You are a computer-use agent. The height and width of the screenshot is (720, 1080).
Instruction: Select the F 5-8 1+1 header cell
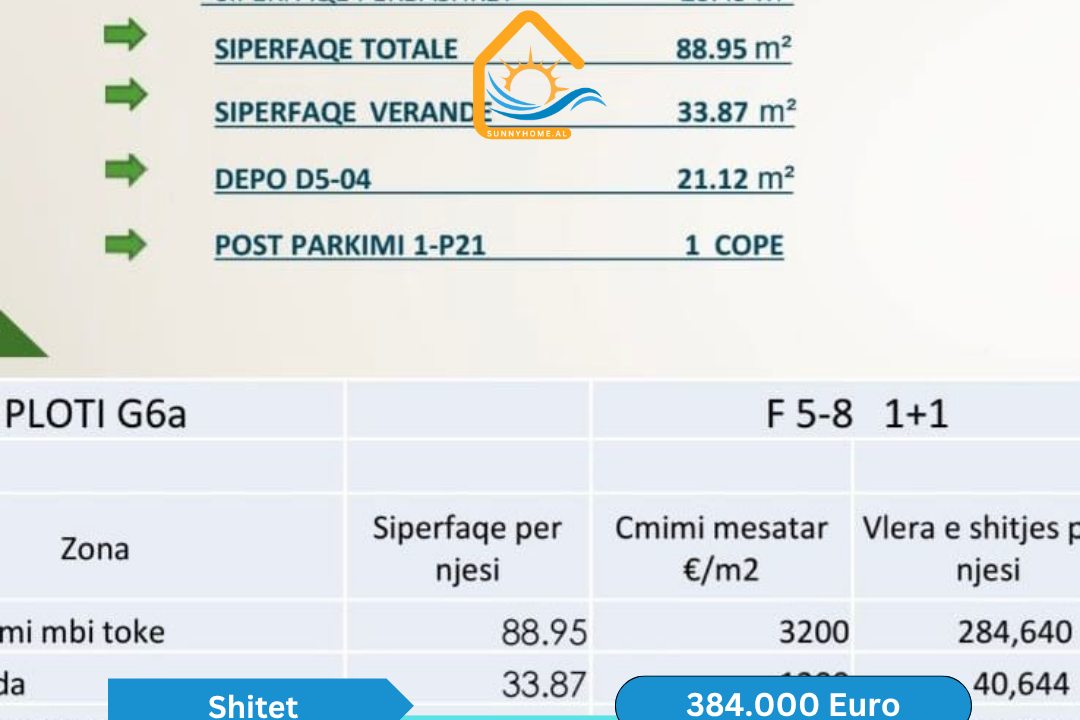[857, 414]
